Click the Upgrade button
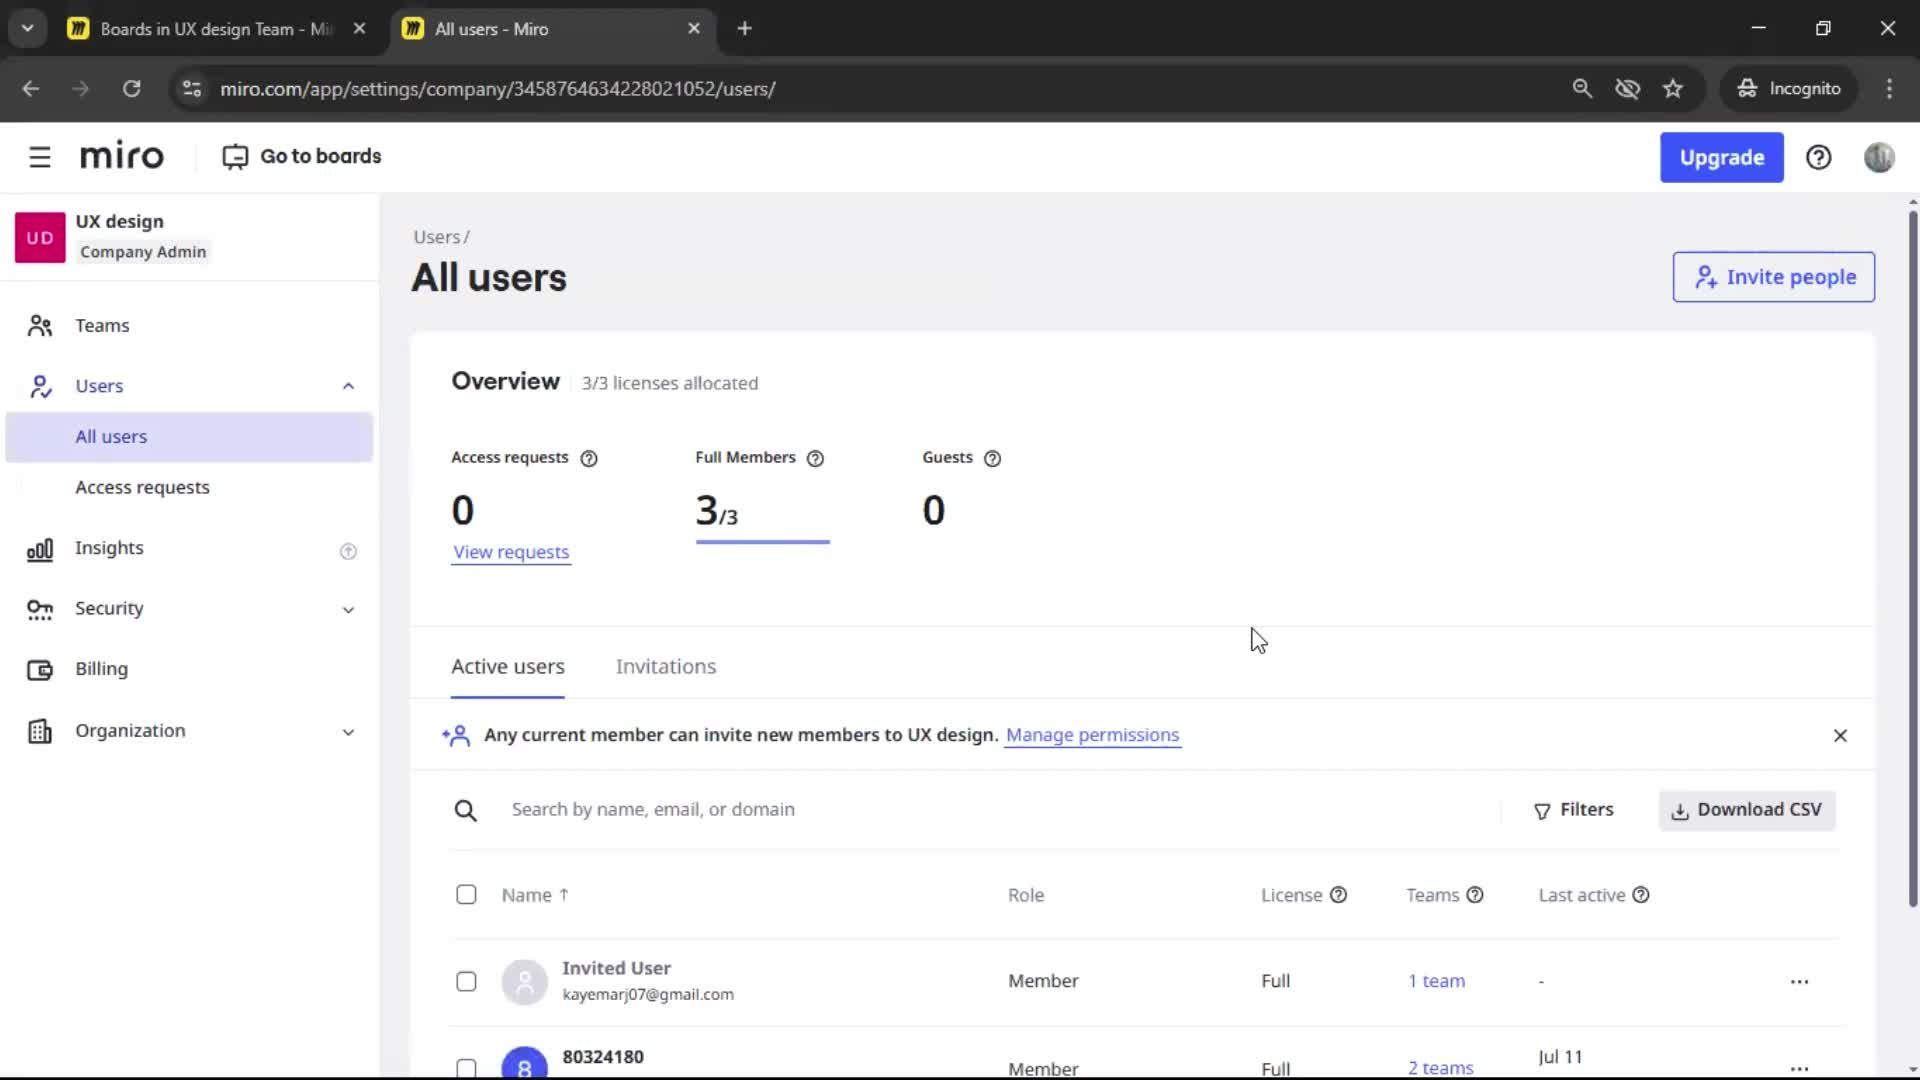 (1721, 157)
